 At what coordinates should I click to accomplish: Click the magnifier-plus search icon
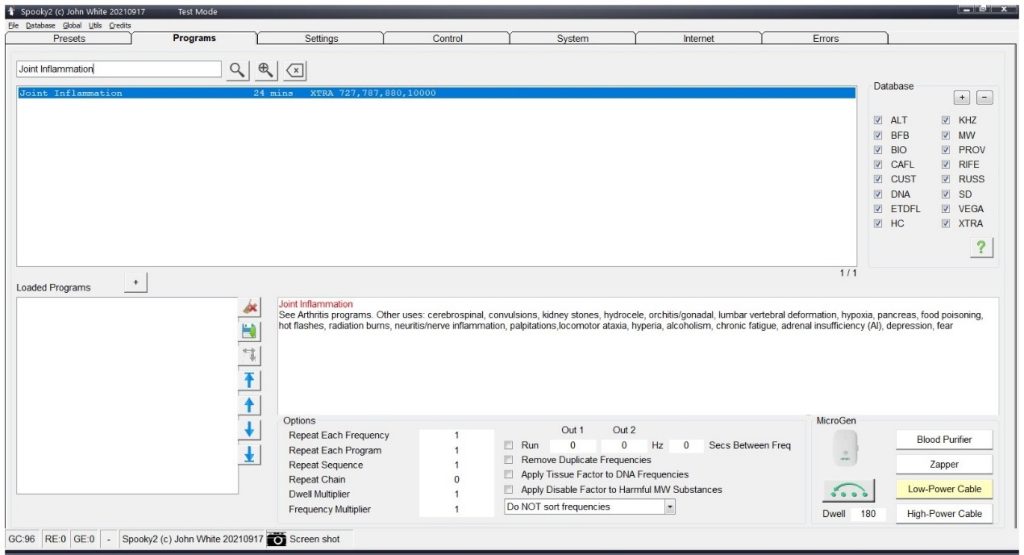coord(266,70)
